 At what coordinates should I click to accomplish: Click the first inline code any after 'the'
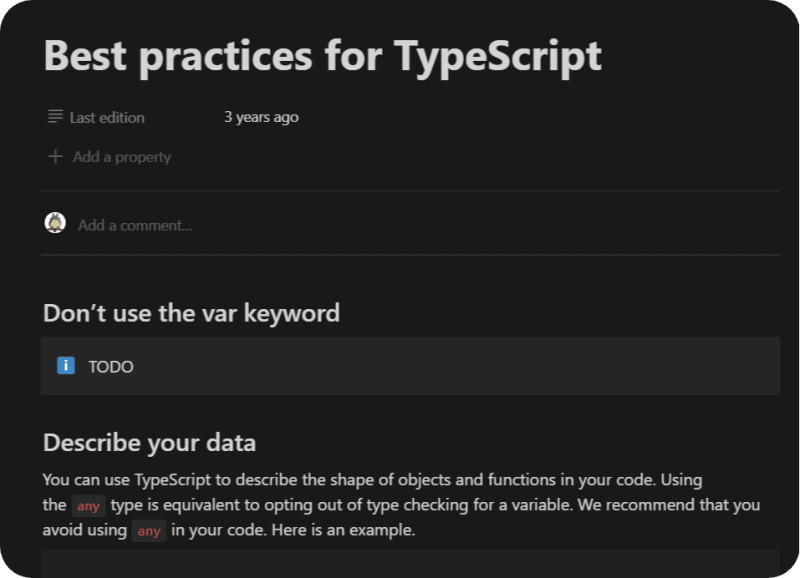(88, 506)
